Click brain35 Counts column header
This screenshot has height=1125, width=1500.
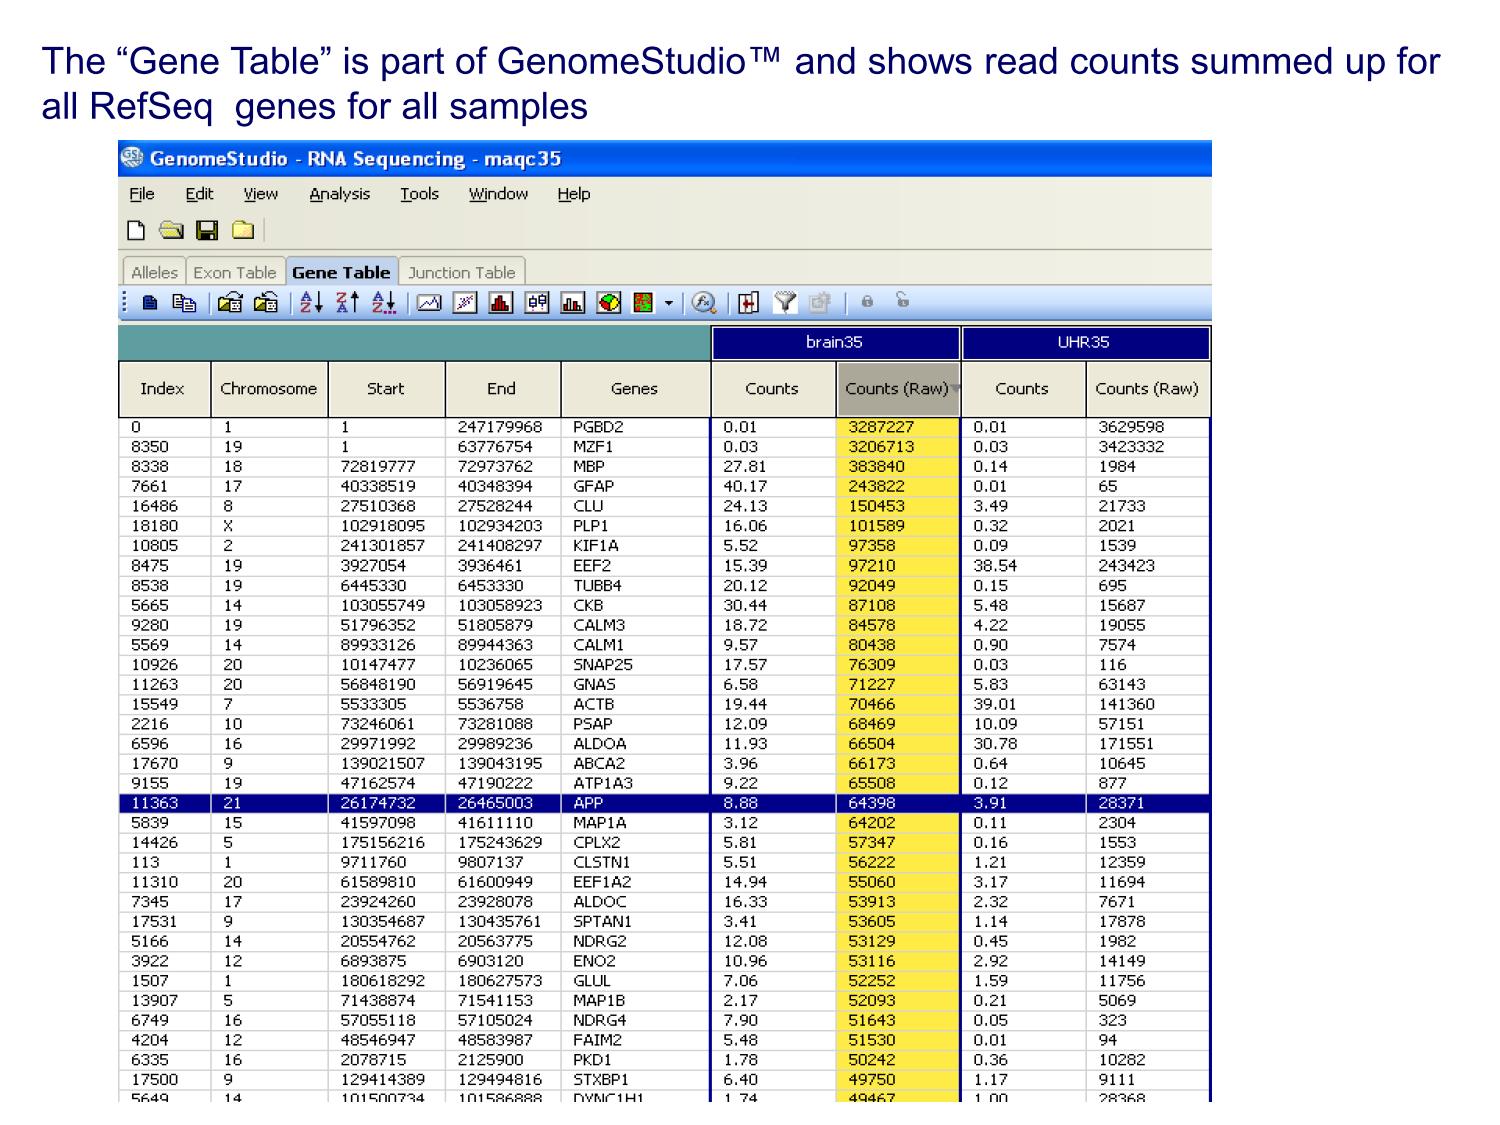(772, 389)
